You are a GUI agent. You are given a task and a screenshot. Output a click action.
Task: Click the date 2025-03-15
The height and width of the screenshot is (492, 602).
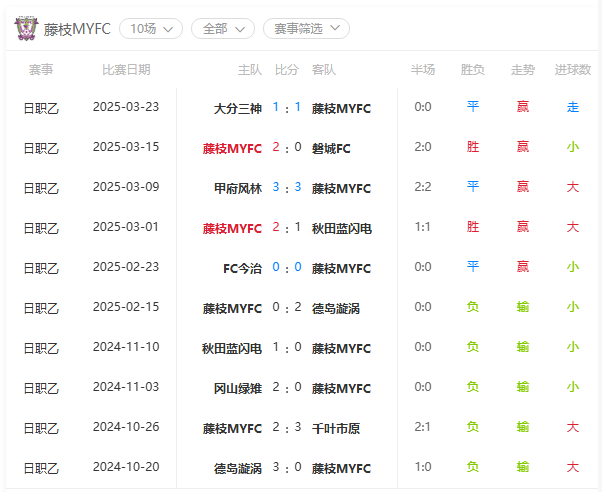click(126, 147)
